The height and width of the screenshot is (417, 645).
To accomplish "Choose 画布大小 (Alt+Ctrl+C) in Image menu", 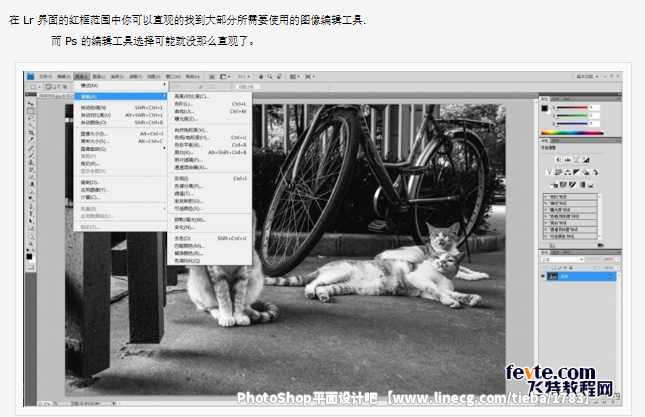I will [121, 141].
